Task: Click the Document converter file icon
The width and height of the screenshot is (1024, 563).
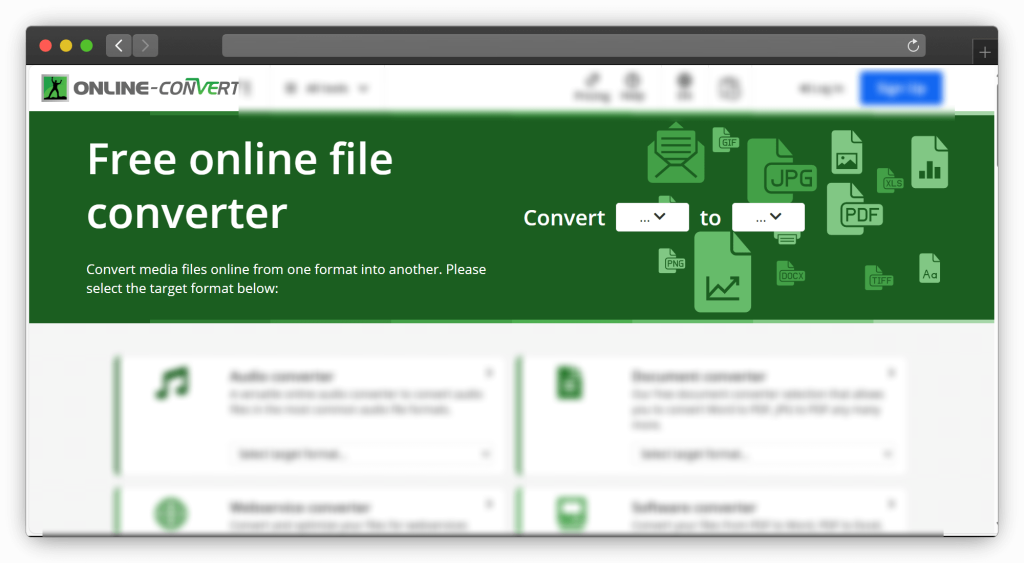Action: [569, 383]
